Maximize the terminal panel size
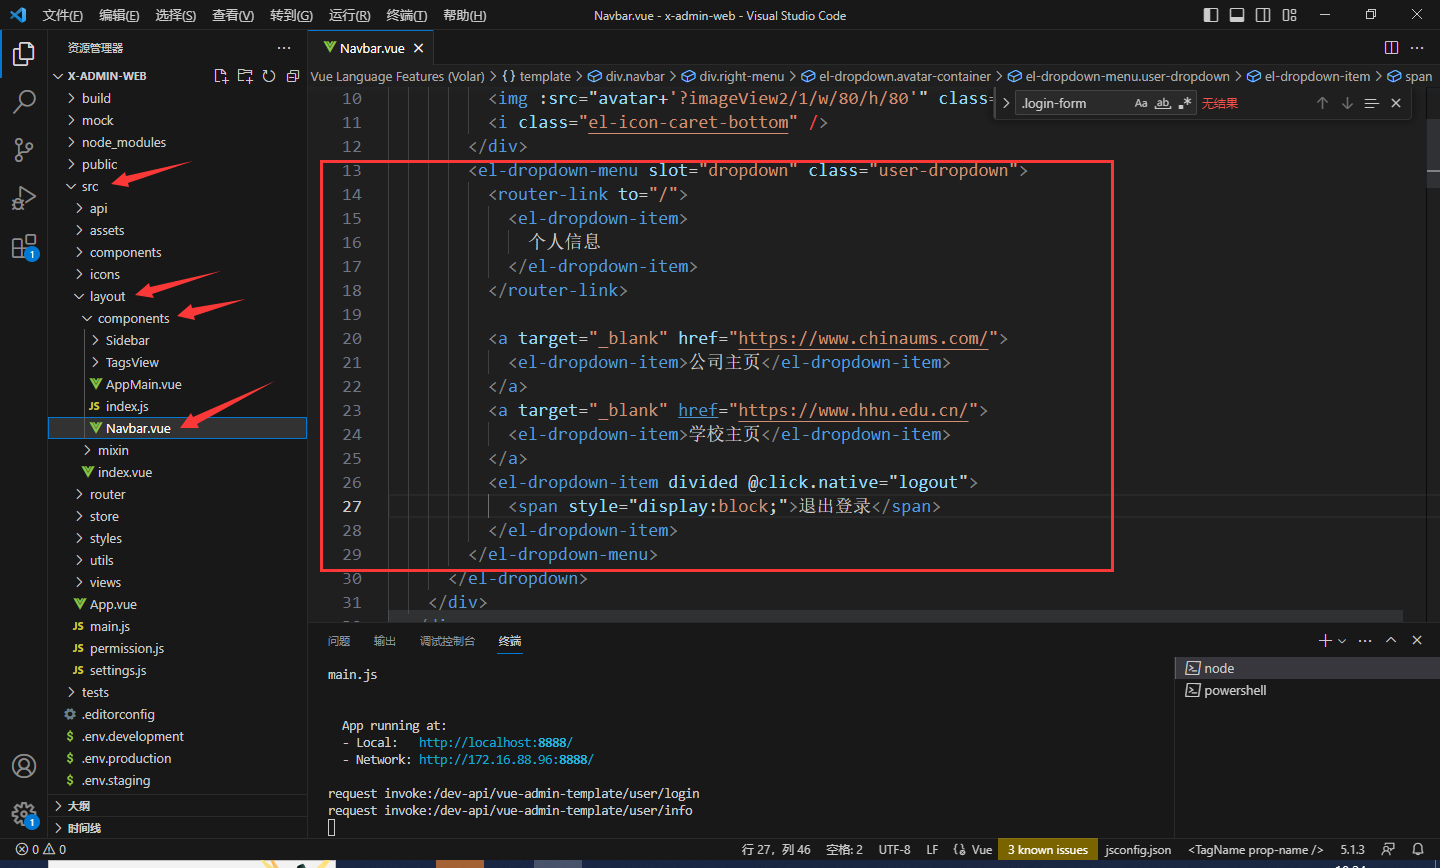 (1391, 641)
